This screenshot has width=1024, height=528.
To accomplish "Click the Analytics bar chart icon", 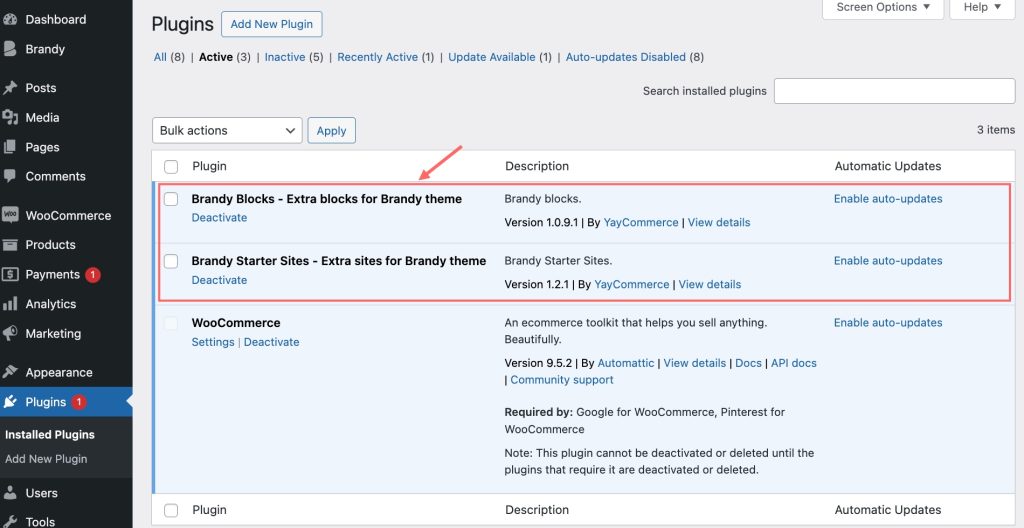I will coord(10,304).
